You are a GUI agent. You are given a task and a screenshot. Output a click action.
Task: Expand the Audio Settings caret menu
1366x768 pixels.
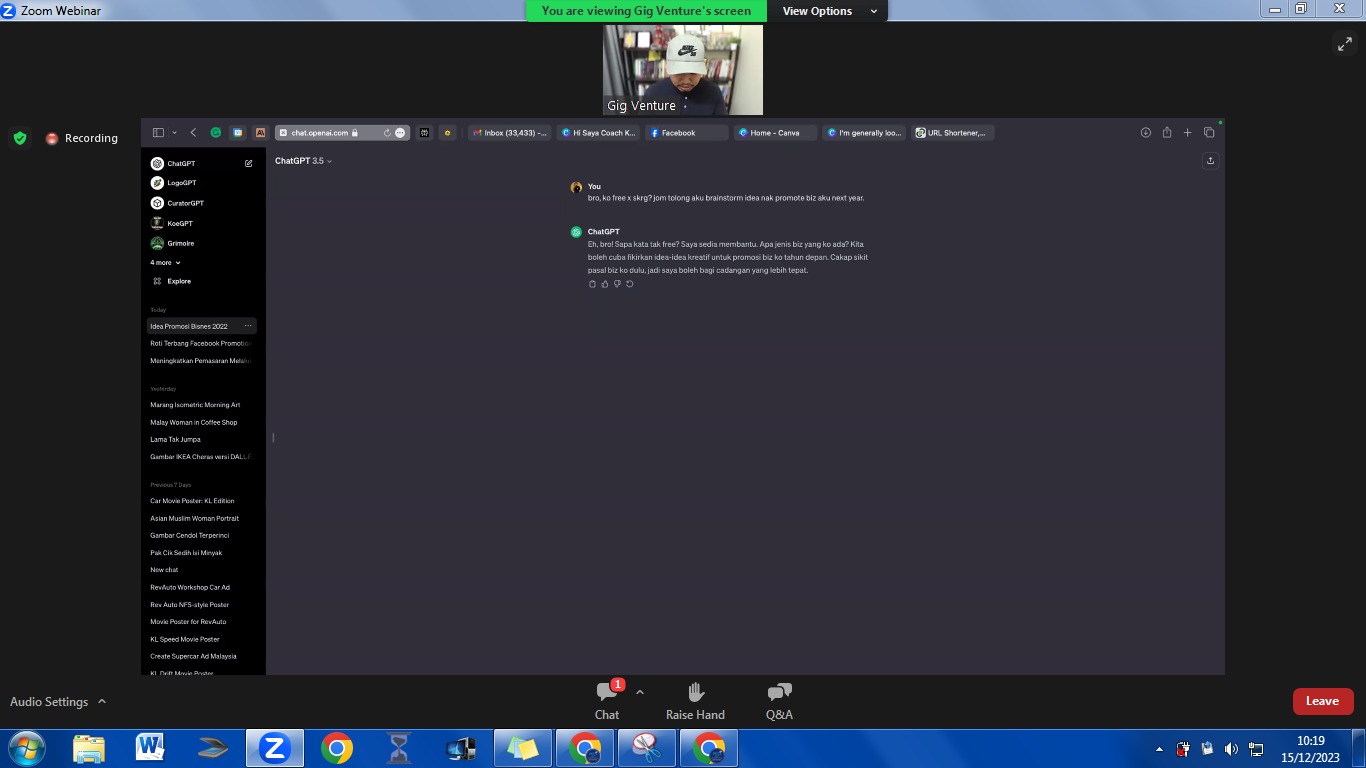click(x=102, y=702)
